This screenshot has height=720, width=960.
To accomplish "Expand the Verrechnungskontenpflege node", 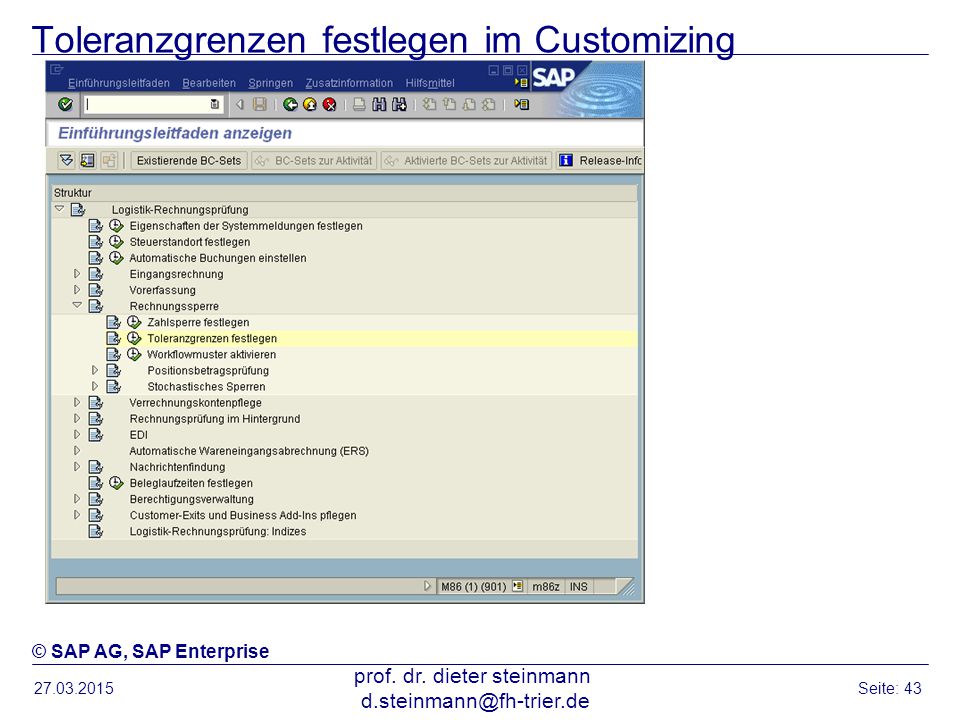I will click(x=77, y=402).
